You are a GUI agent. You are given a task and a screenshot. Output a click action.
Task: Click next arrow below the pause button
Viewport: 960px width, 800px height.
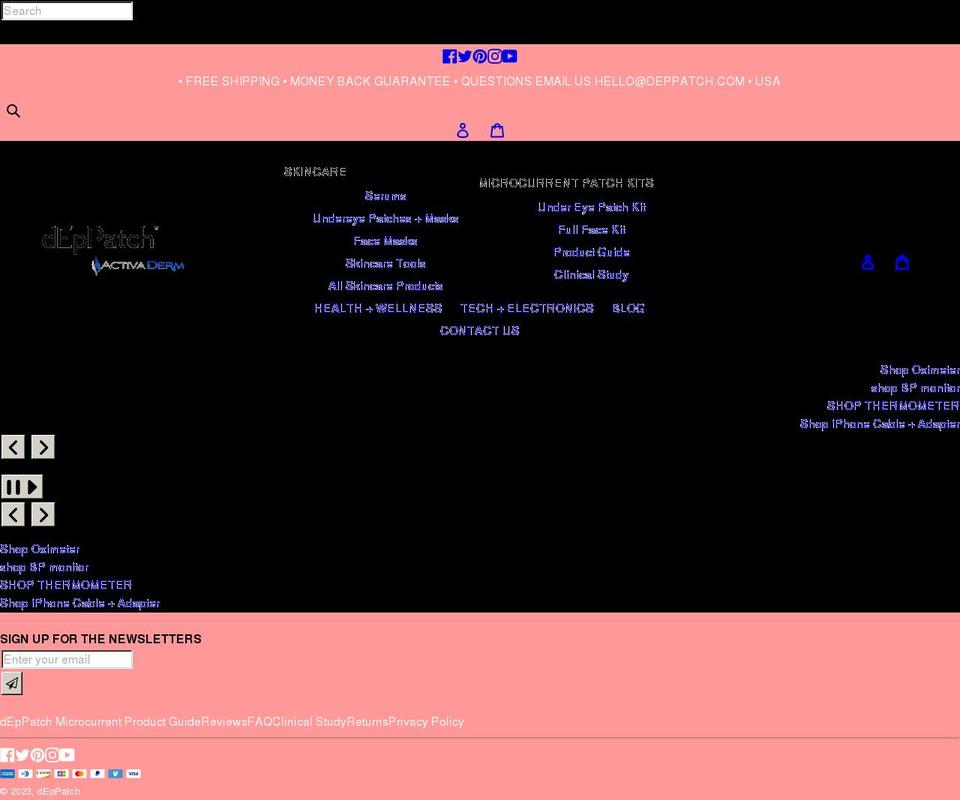click(x=43, y=514)
